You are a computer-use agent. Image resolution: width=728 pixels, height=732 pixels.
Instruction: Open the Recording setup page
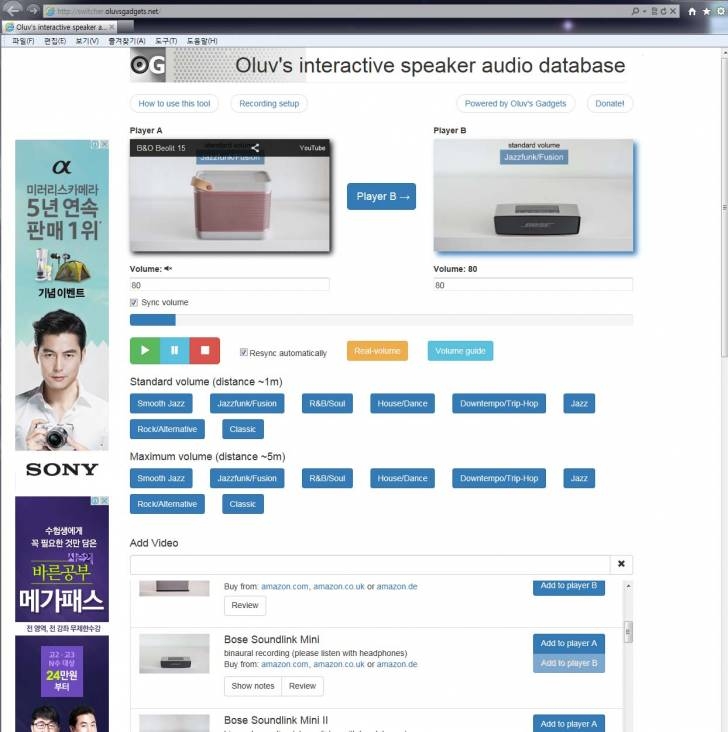(269, 104)
